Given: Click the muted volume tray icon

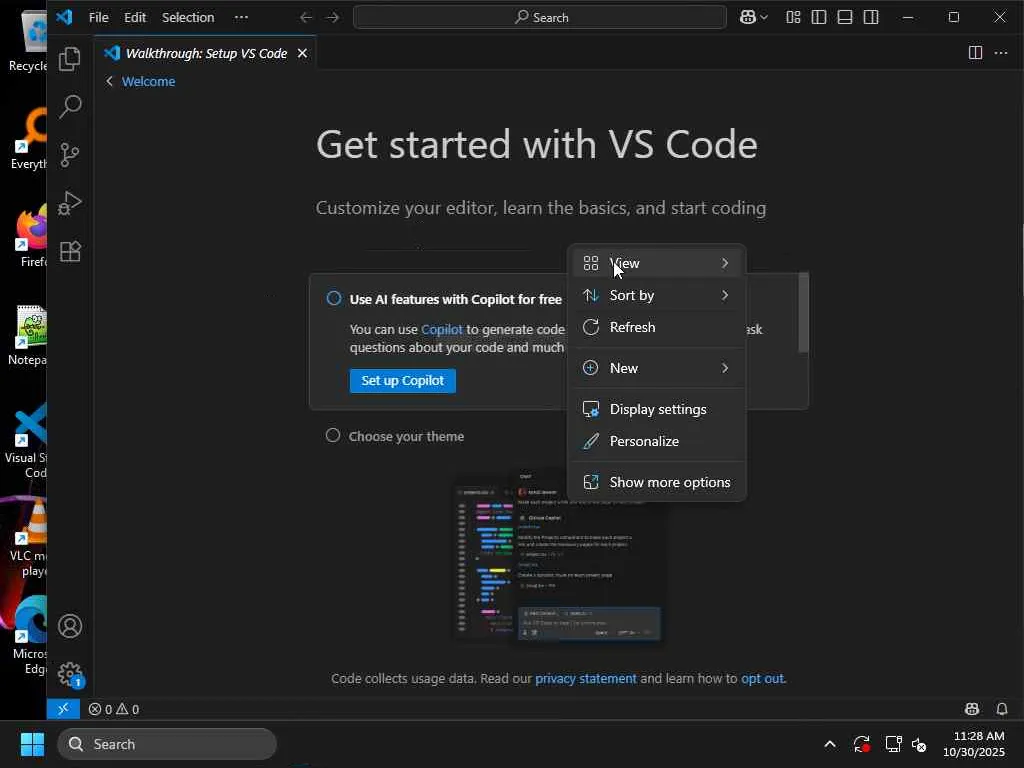Looking at the screenshot, I should pos(919,744).
